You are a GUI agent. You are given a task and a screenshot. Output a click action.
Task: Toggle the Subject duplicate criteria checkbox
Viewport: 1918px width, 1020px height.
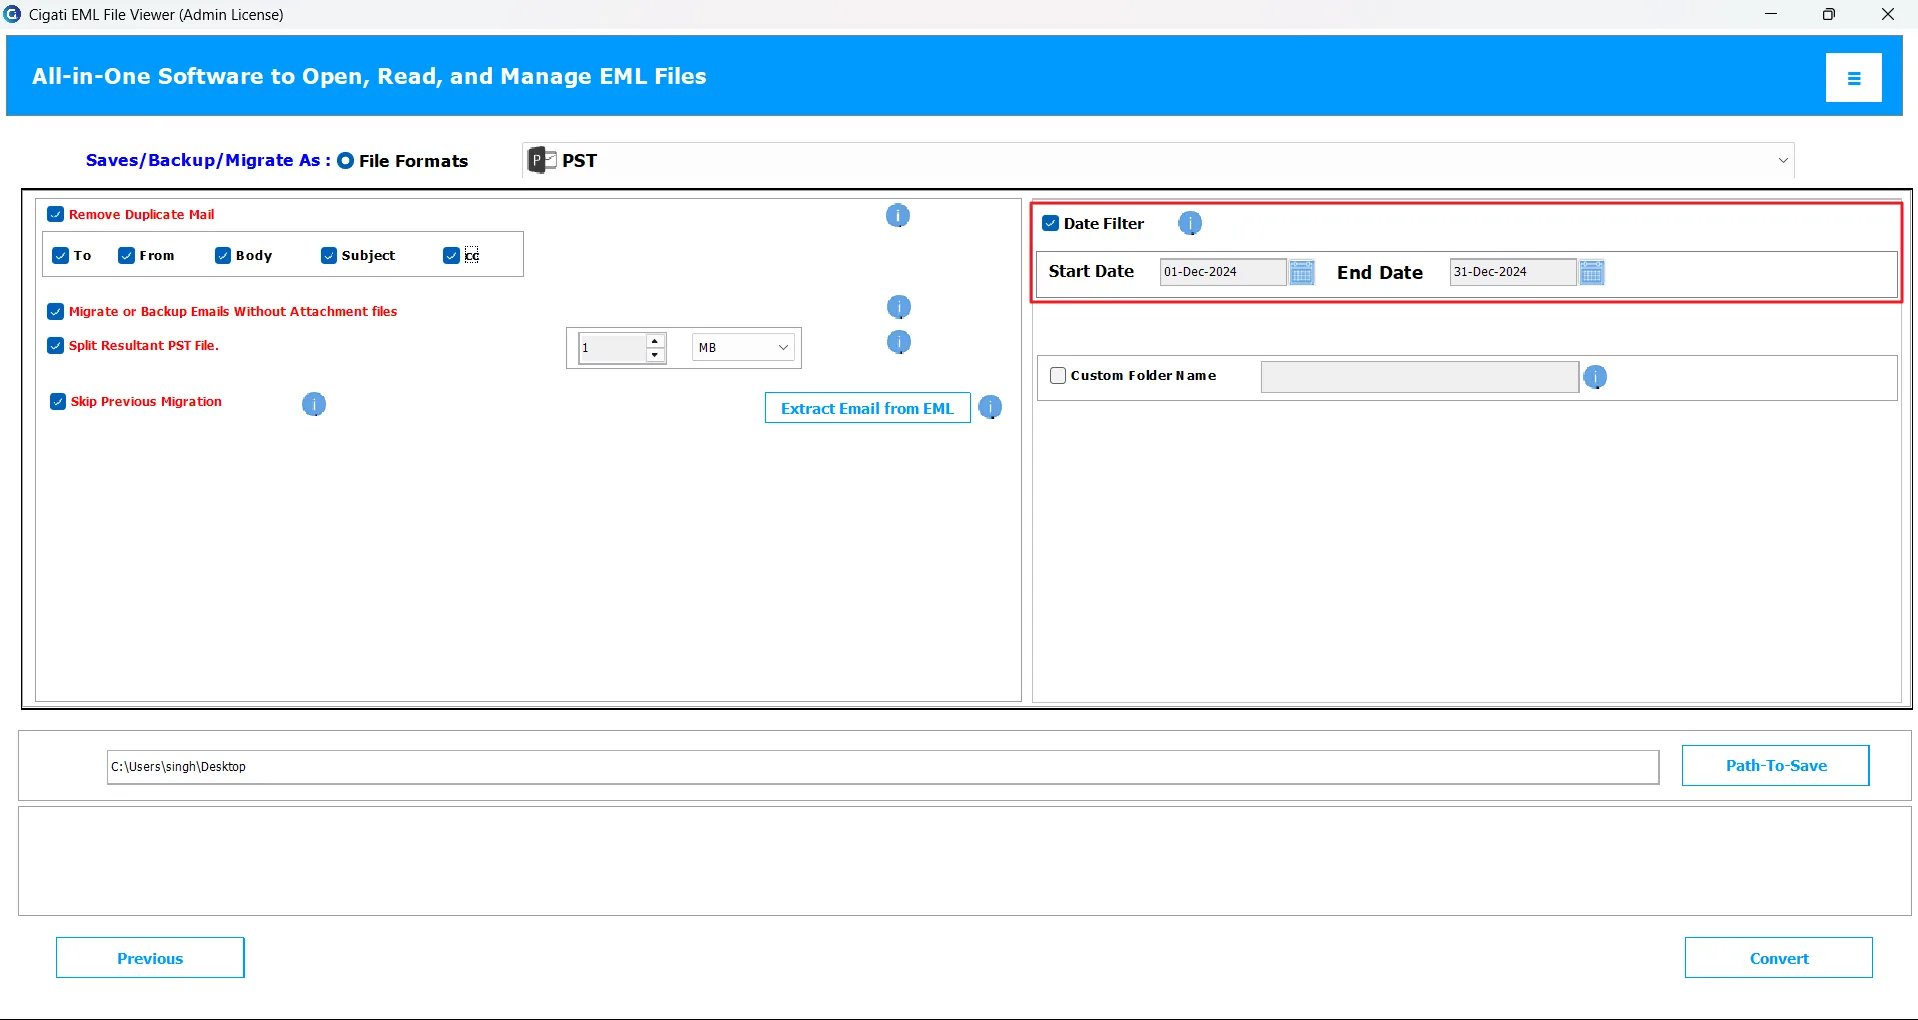coord(329,256)
